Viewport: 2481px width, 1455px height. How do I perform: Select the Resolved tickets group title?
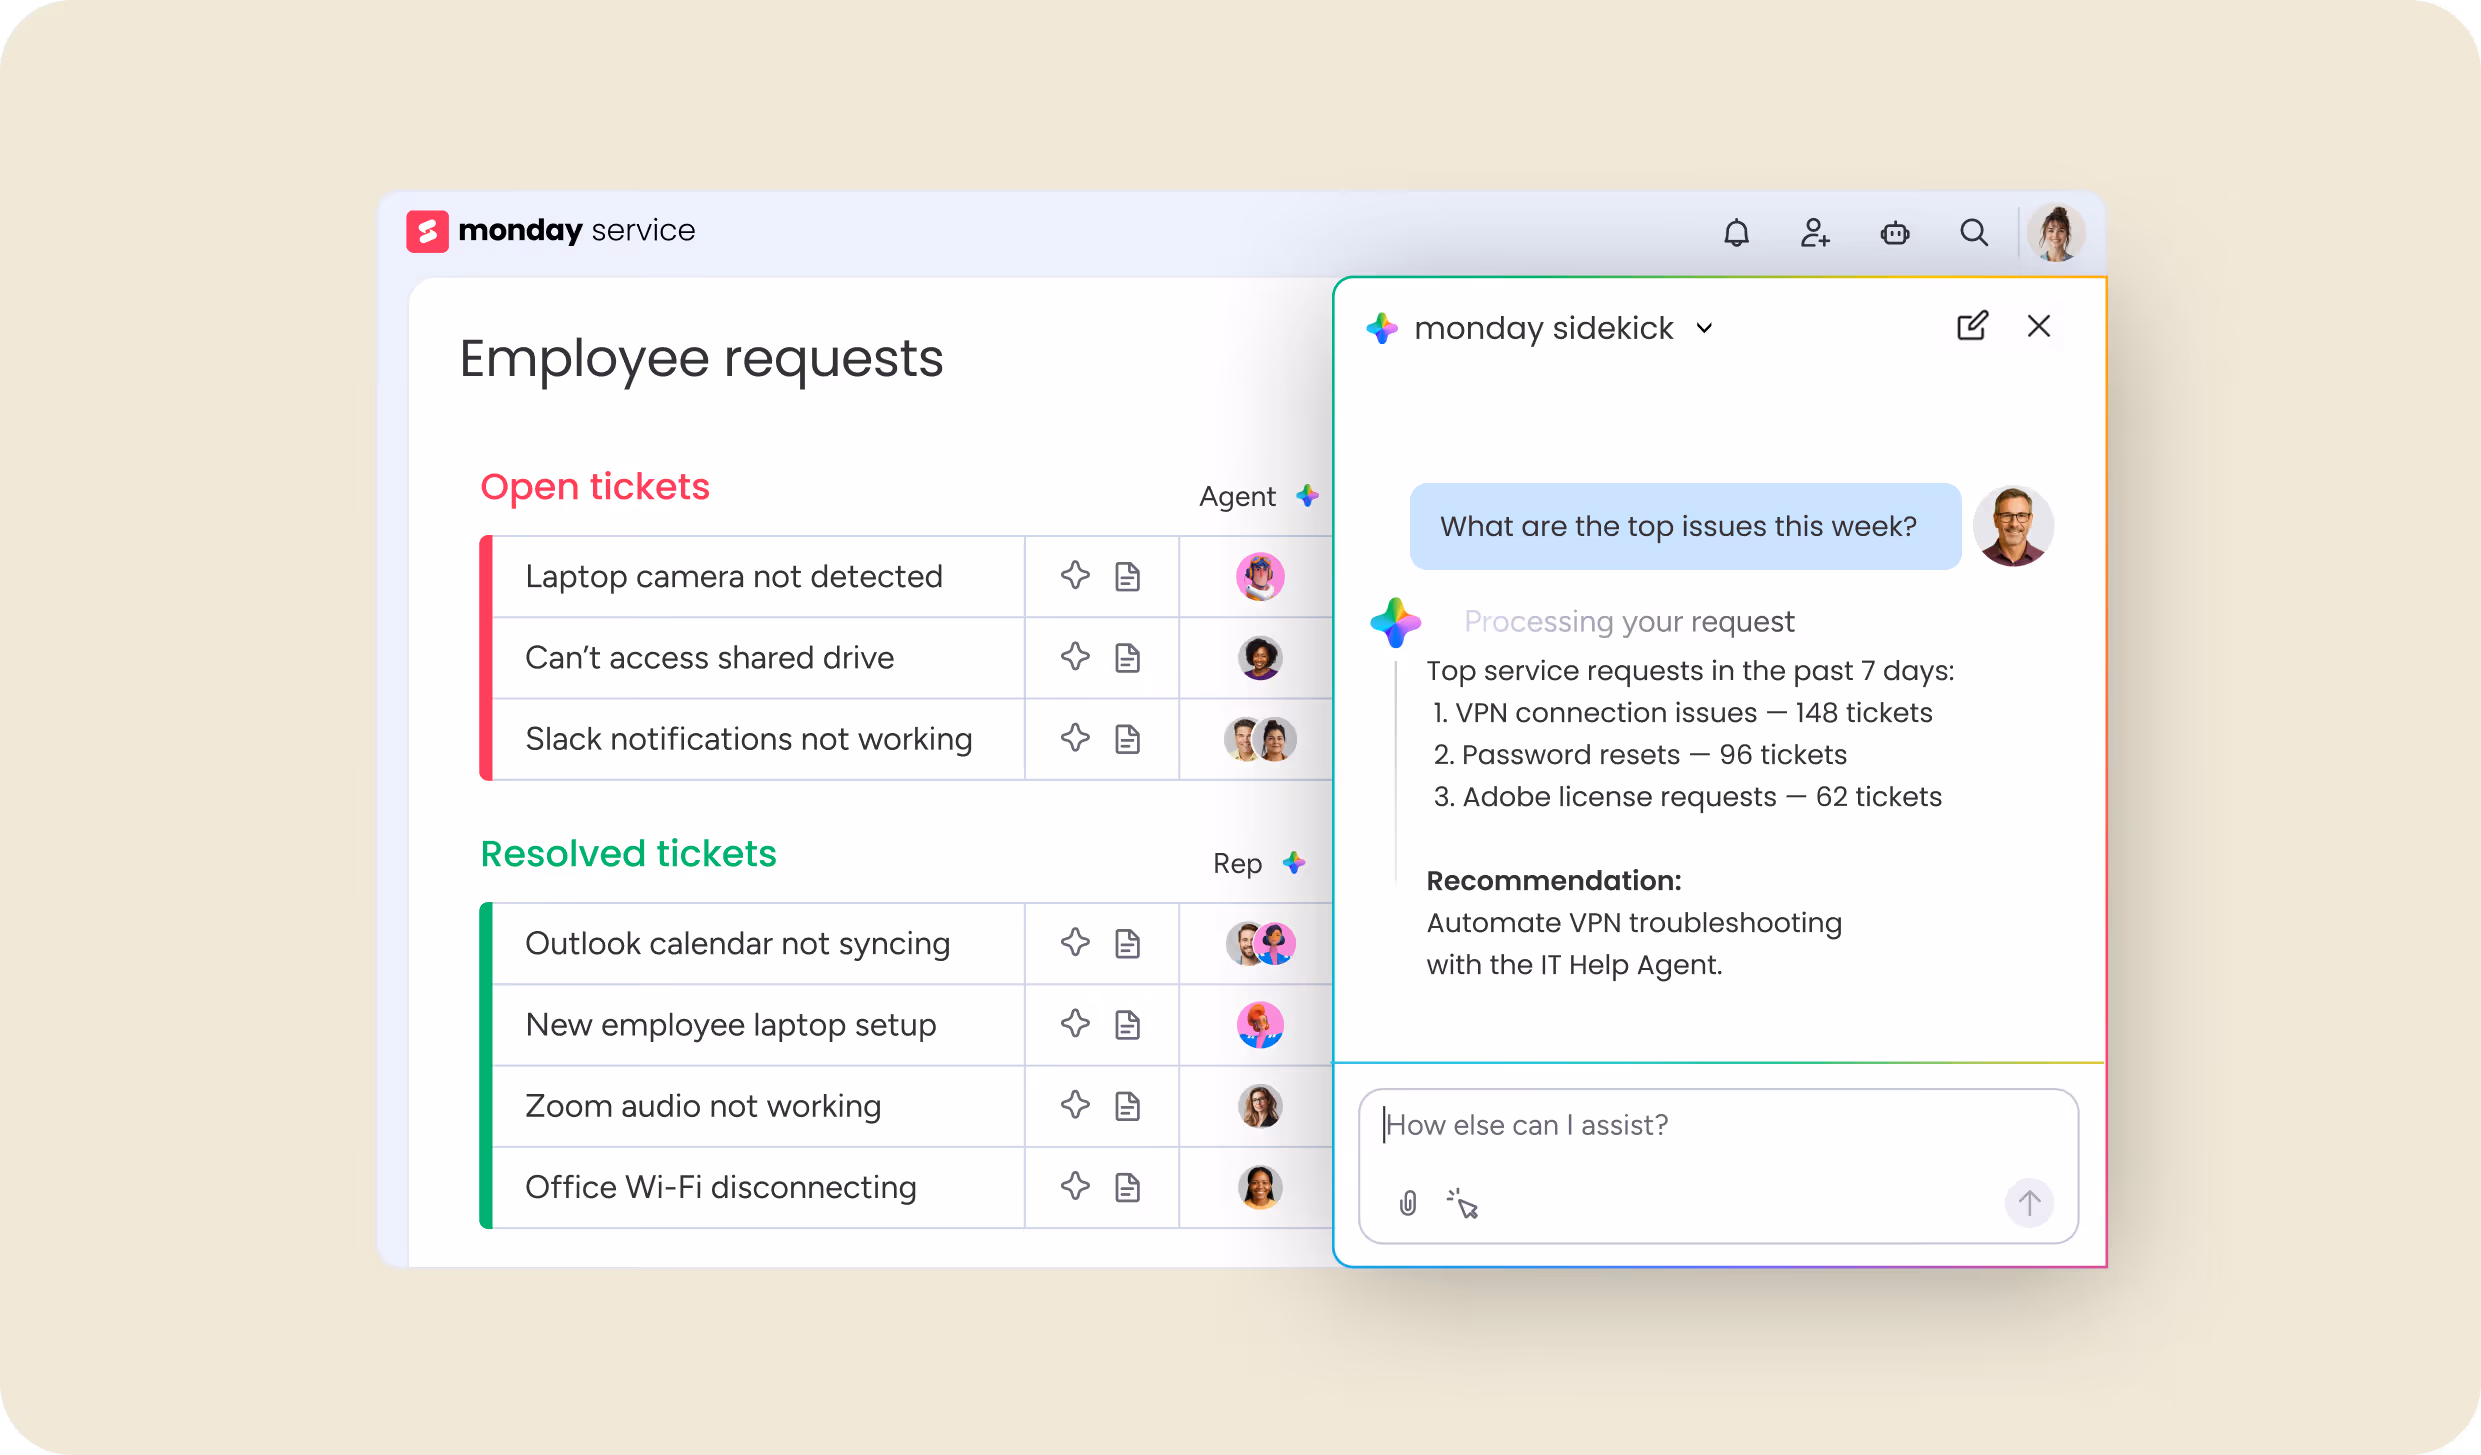click(x=628, y=854)
